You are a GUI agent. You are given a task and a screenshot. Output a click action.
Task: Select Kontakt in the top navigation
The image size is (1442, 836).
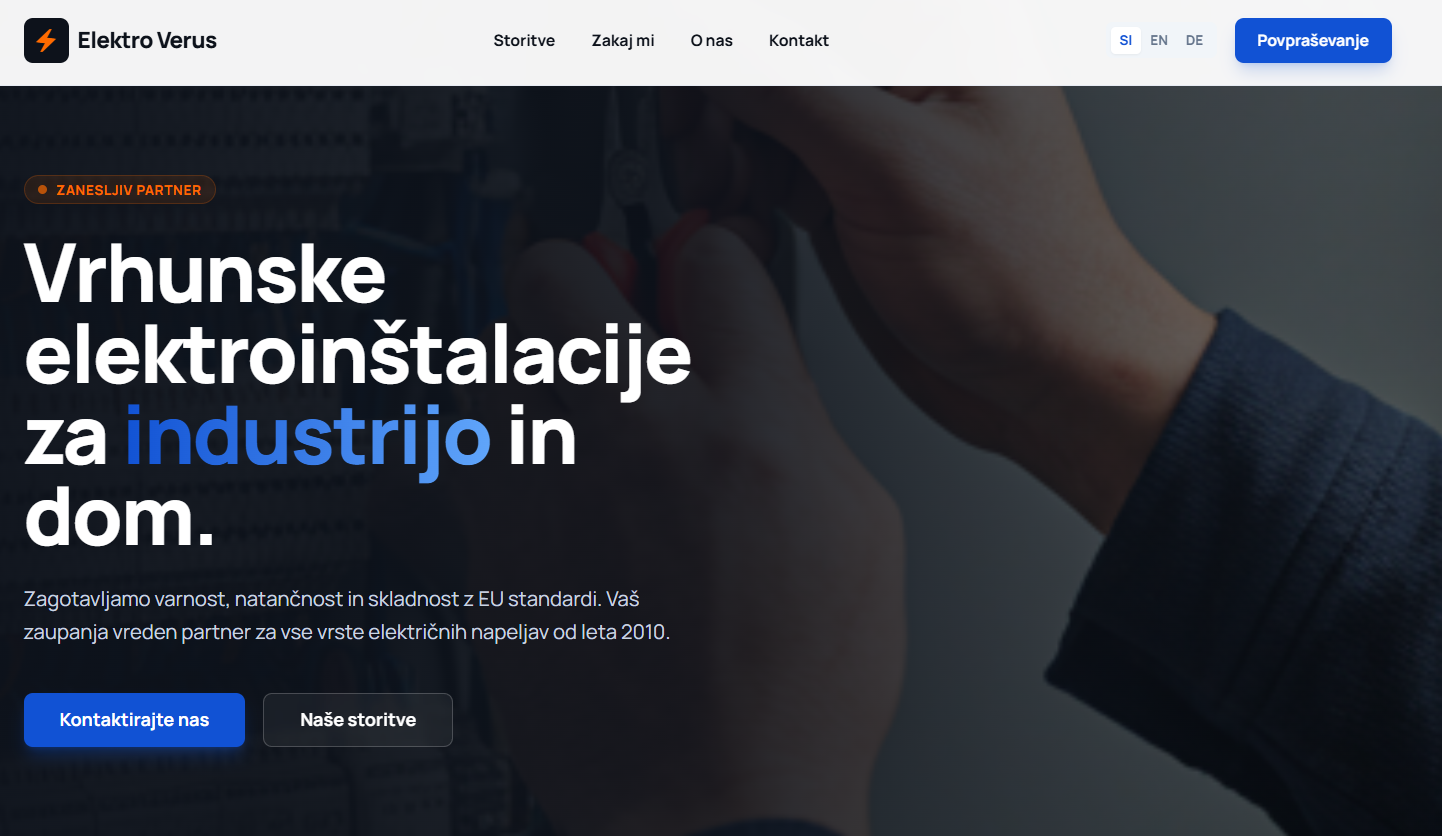pos(798,41)
